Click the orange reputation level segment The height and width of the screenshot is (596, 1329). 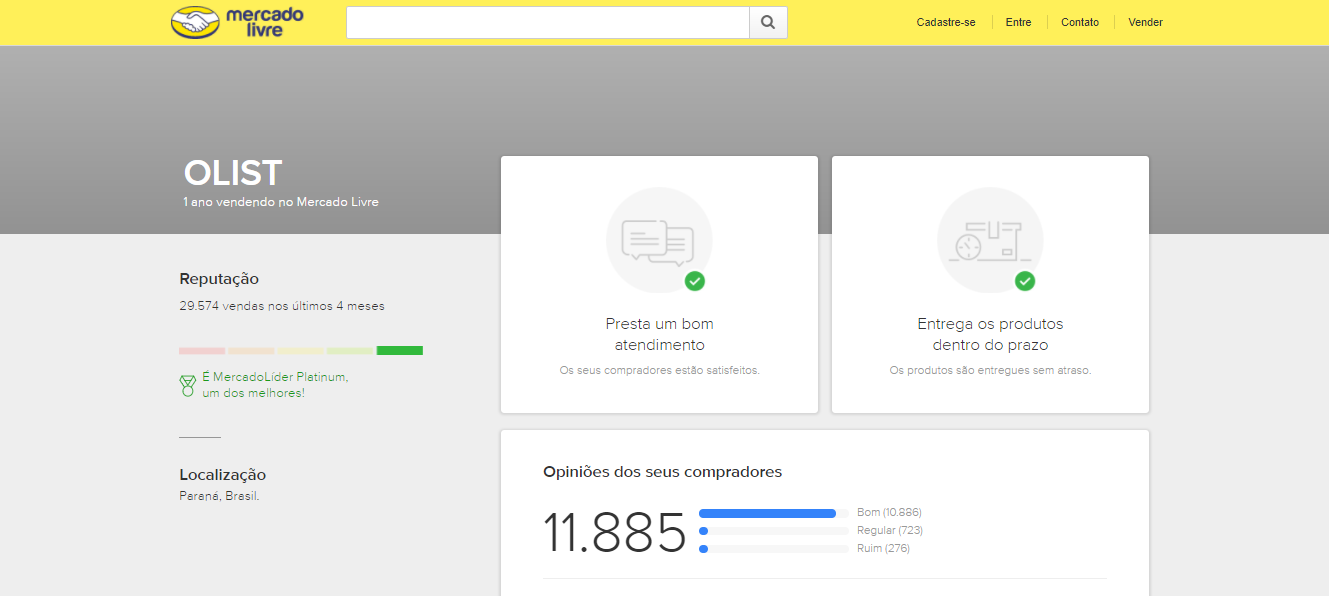(251, 351)
